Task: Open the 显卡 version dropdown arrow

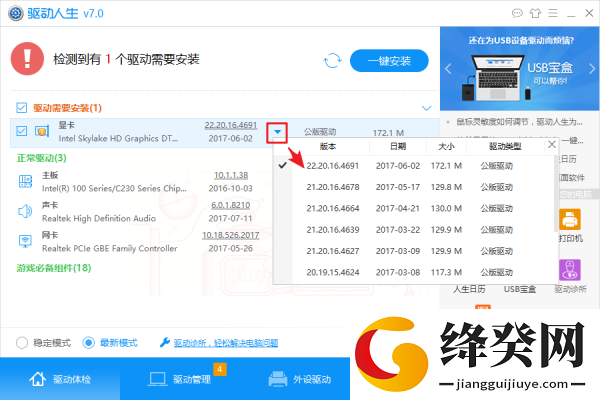Action: click(277, 132)
